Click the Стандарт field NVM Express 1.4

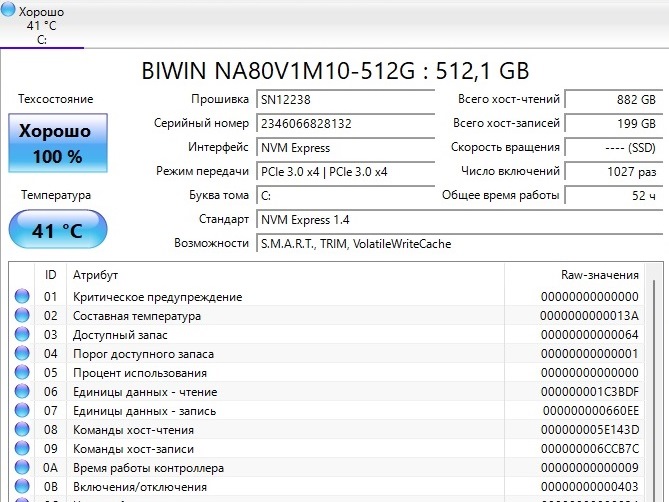pyautogui.click(x=460, y=220)
